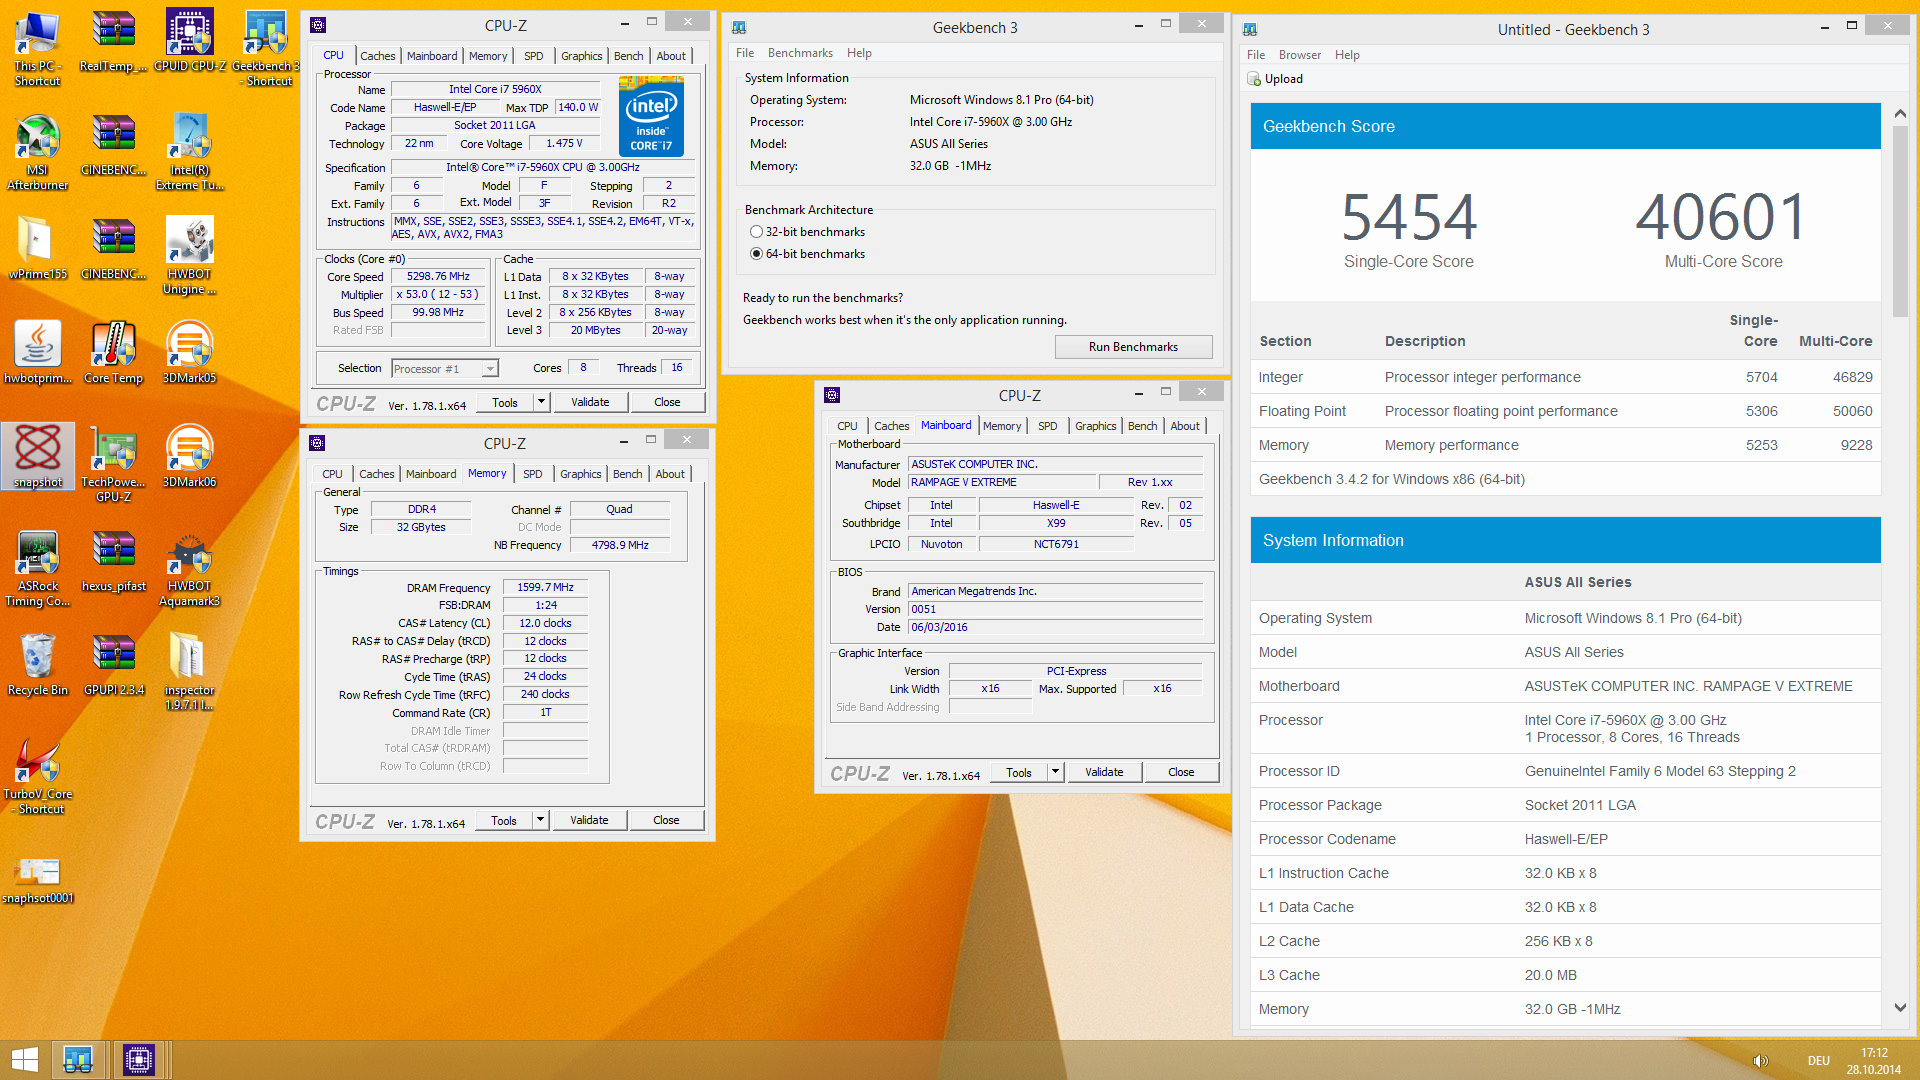This screenshot has width=1920, height=1080.
Task: Open This PC desktop shortcut
Action: pos(37,49)
